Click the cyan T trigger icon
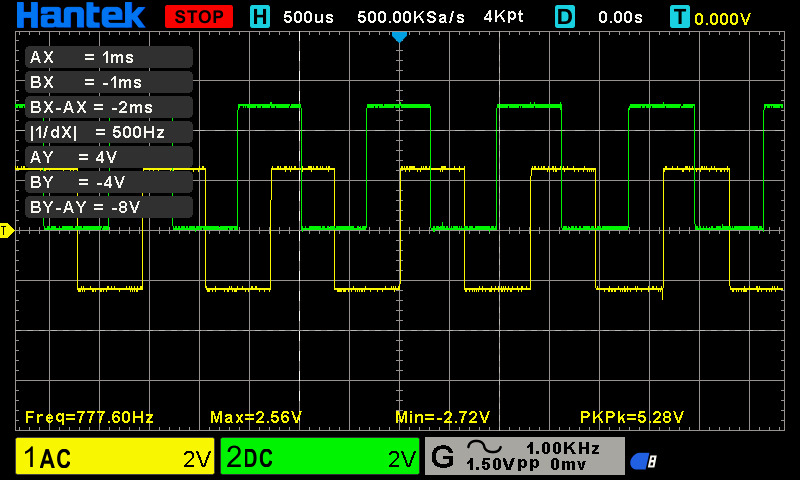The height and width of the screenshot is (480, 800). (680, 17)
